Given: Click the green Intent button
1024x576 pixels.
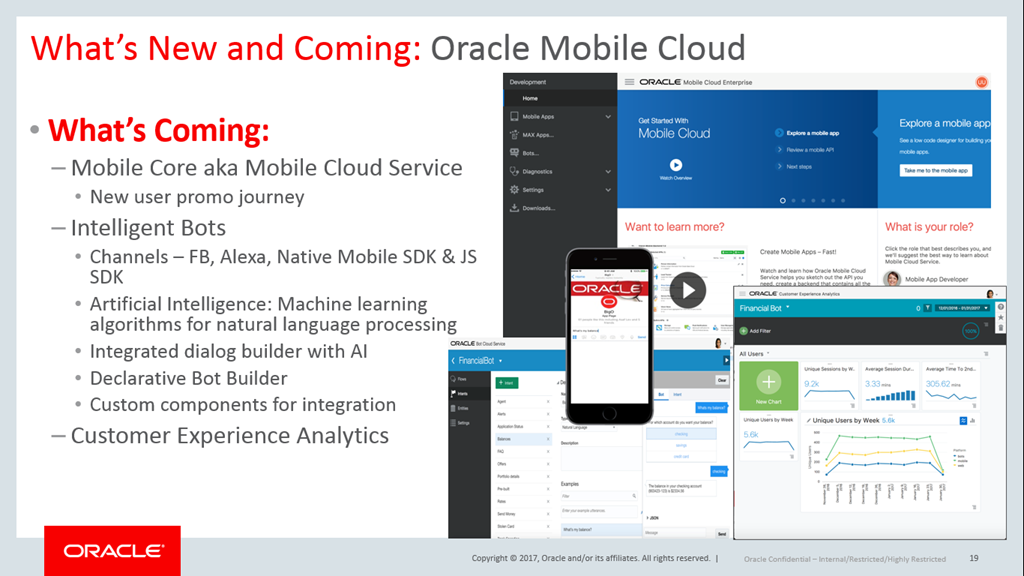Looking at the screenshot, I should [x=506, y=382].
